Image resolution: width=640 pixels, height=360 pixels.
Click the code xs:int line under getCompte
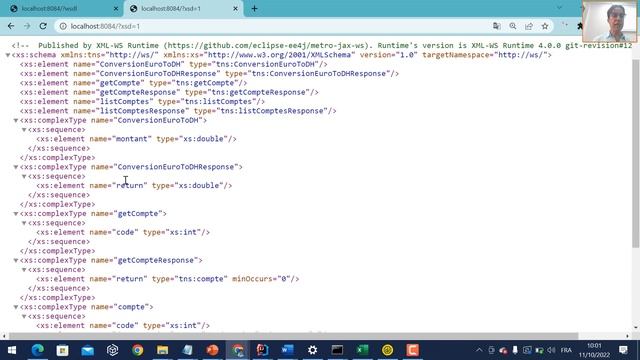(x=123, y=232)
